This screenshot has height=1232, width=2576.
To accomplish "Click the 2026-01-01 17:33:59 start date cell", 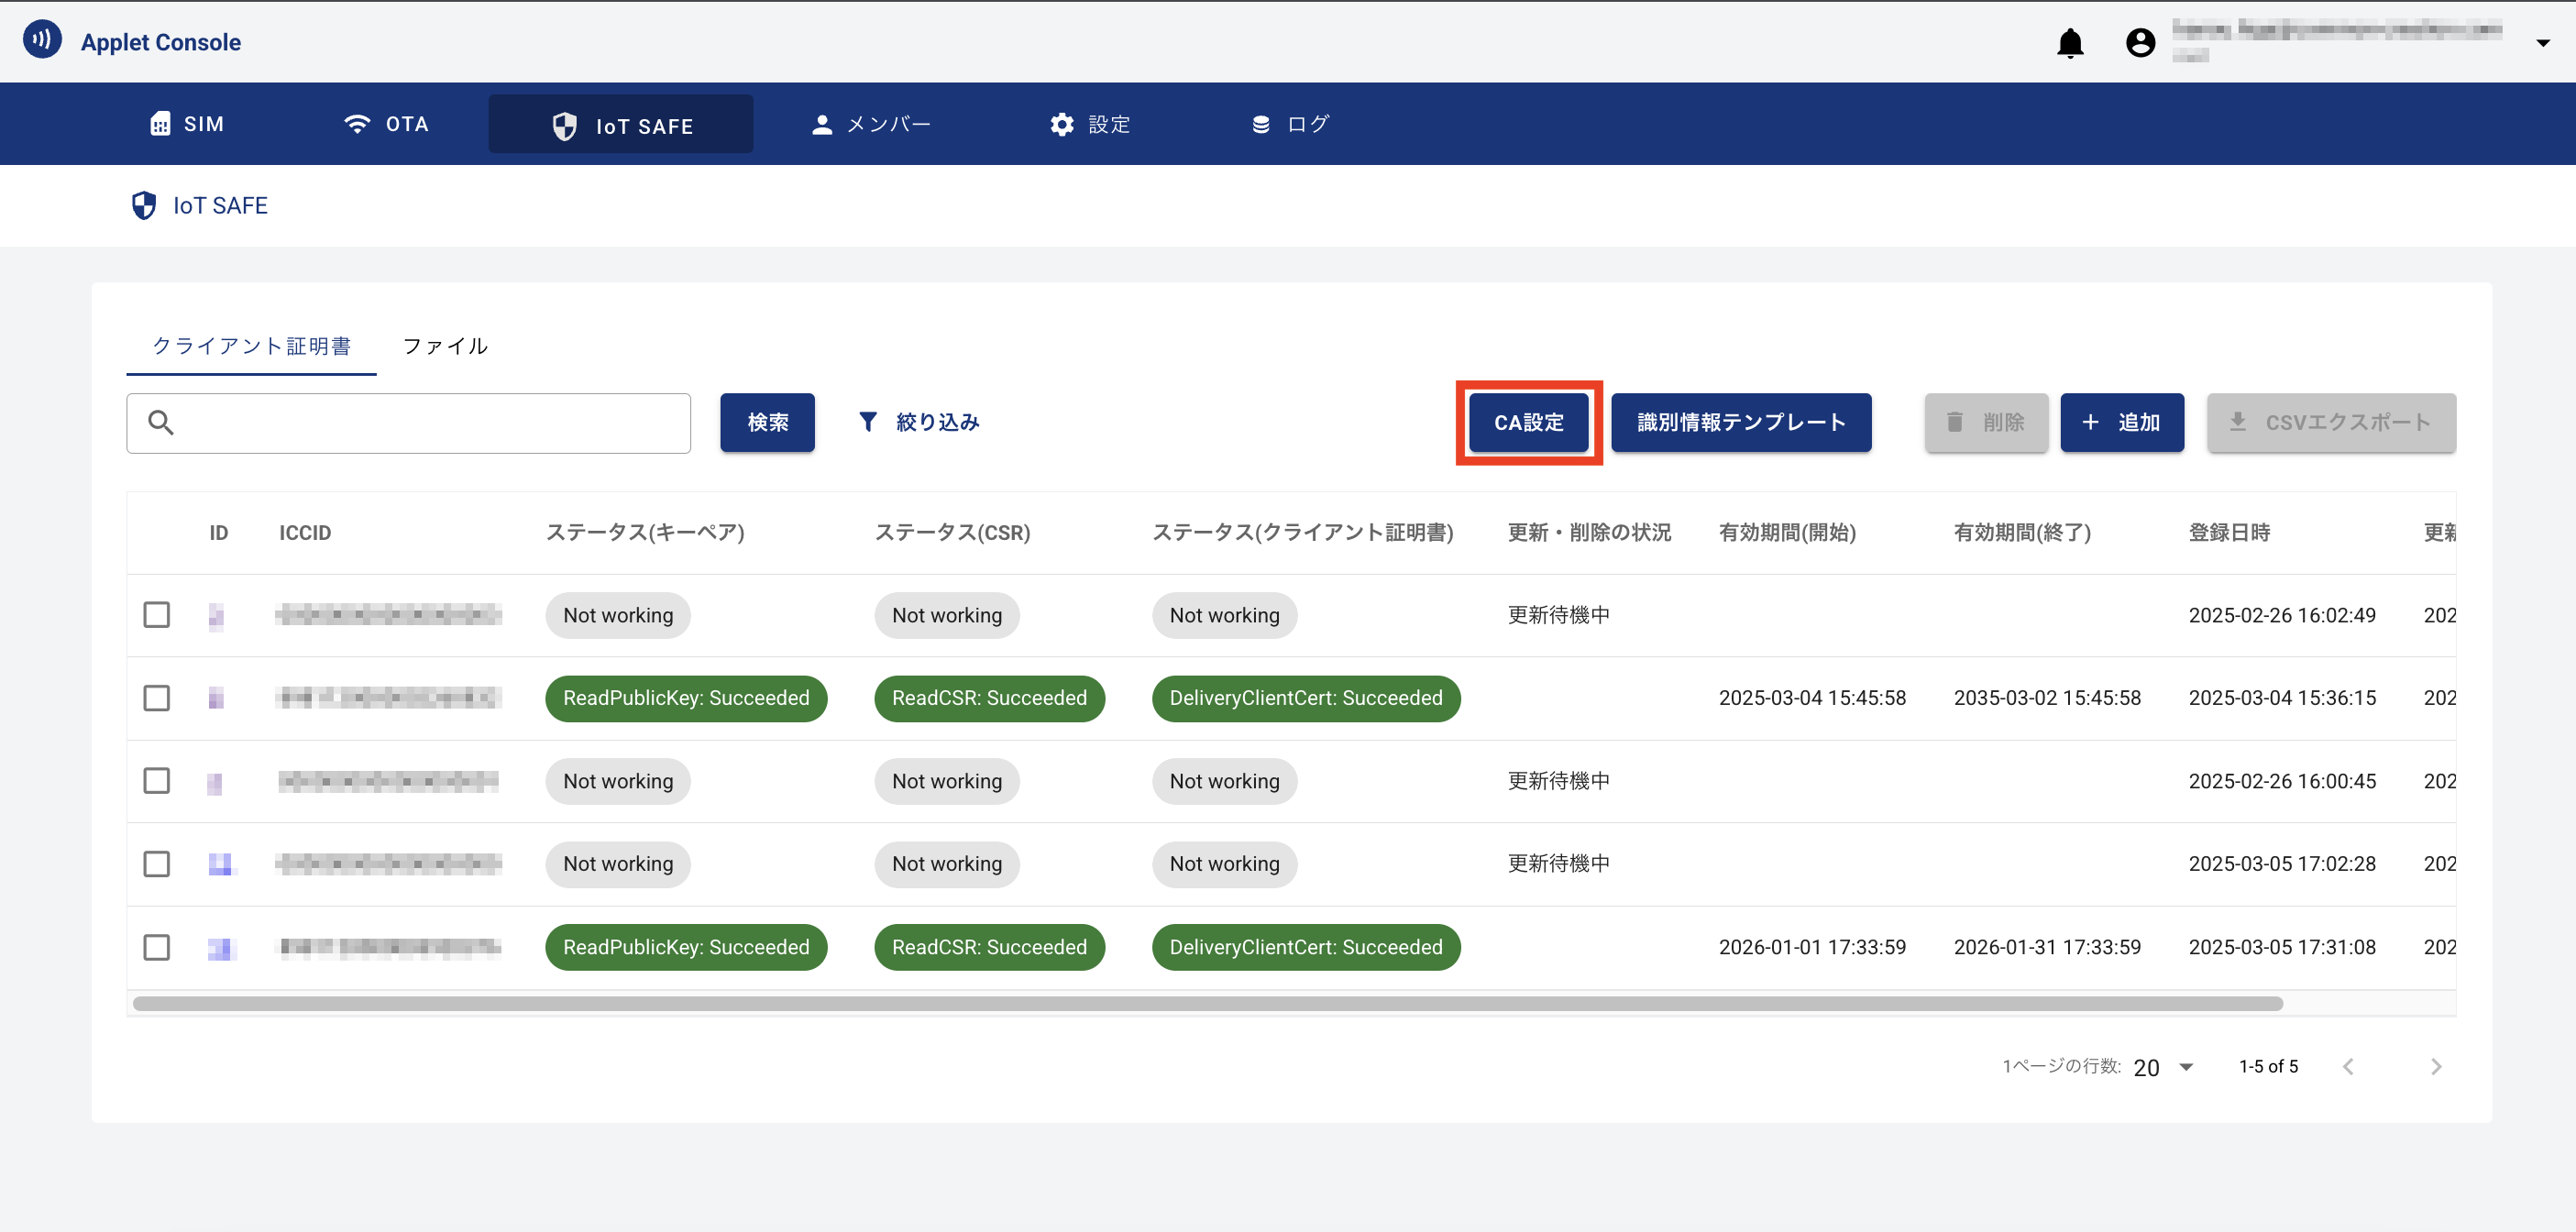I will [1812, 947].
